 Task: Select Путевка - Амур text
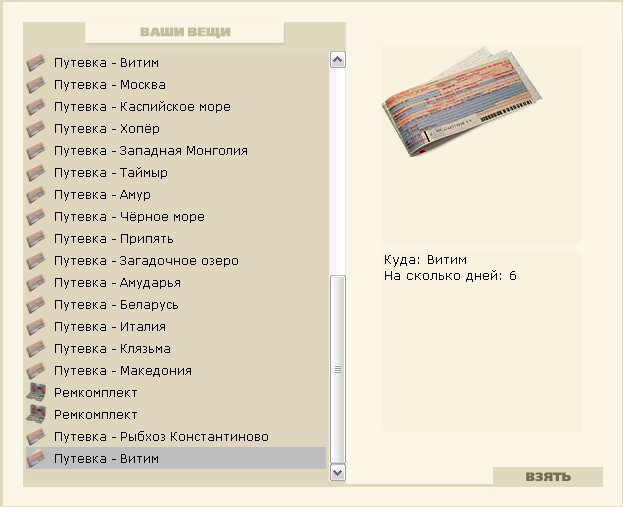(x=103, y=195)
